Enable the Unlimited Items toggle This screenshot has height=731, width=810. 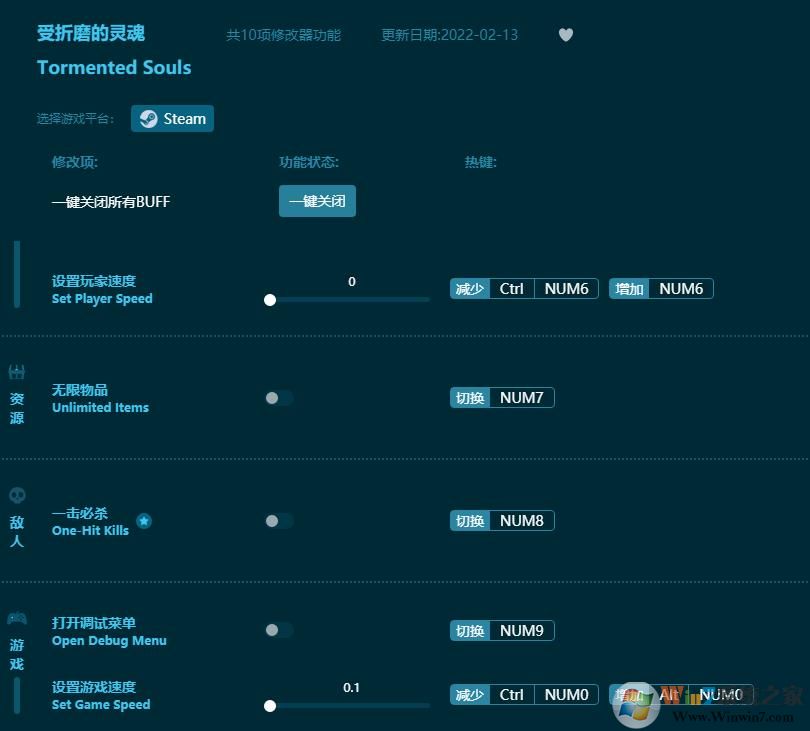(279, 397)
